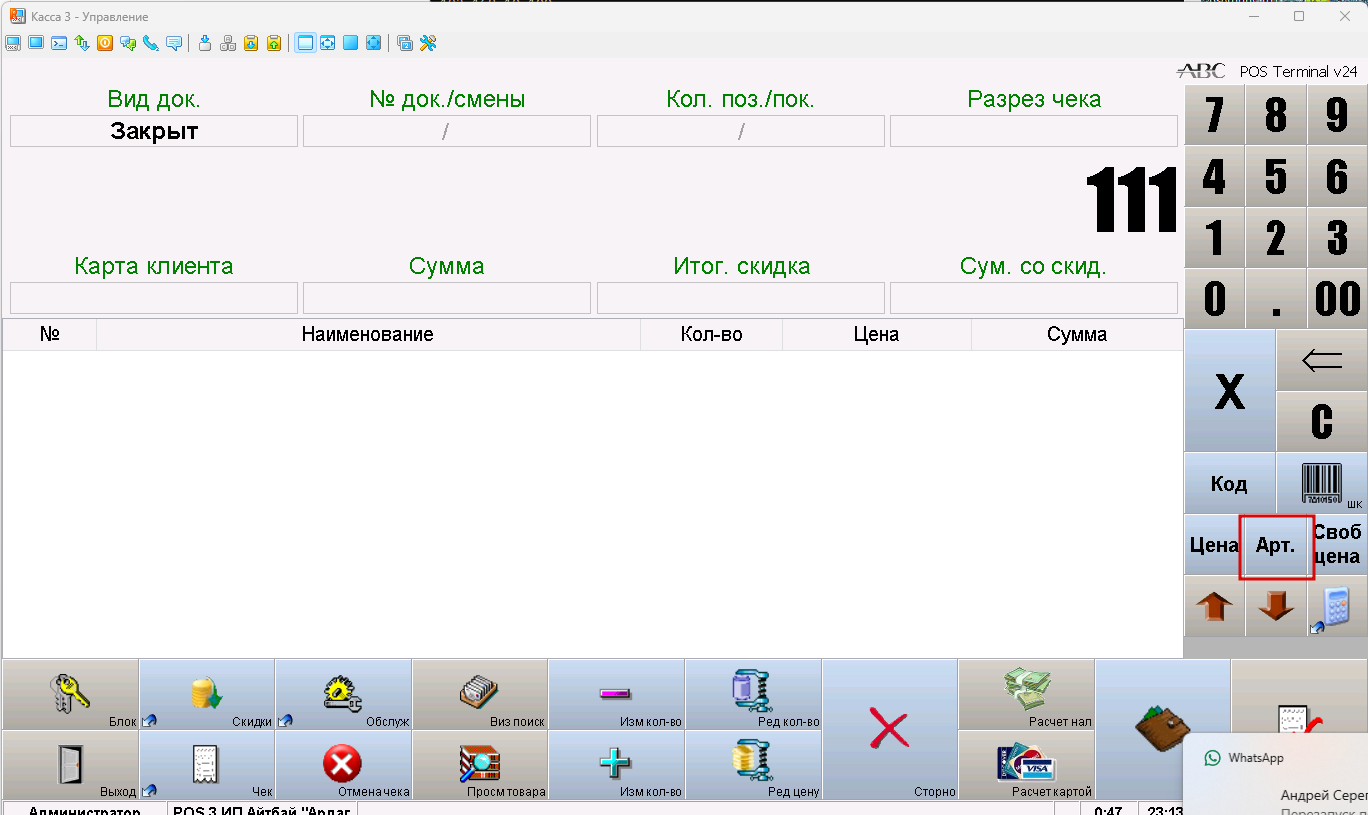The height and width of the screenshot is (815, 1368).
Task: Click the field under Карта клиента
Action: point(154,298)
